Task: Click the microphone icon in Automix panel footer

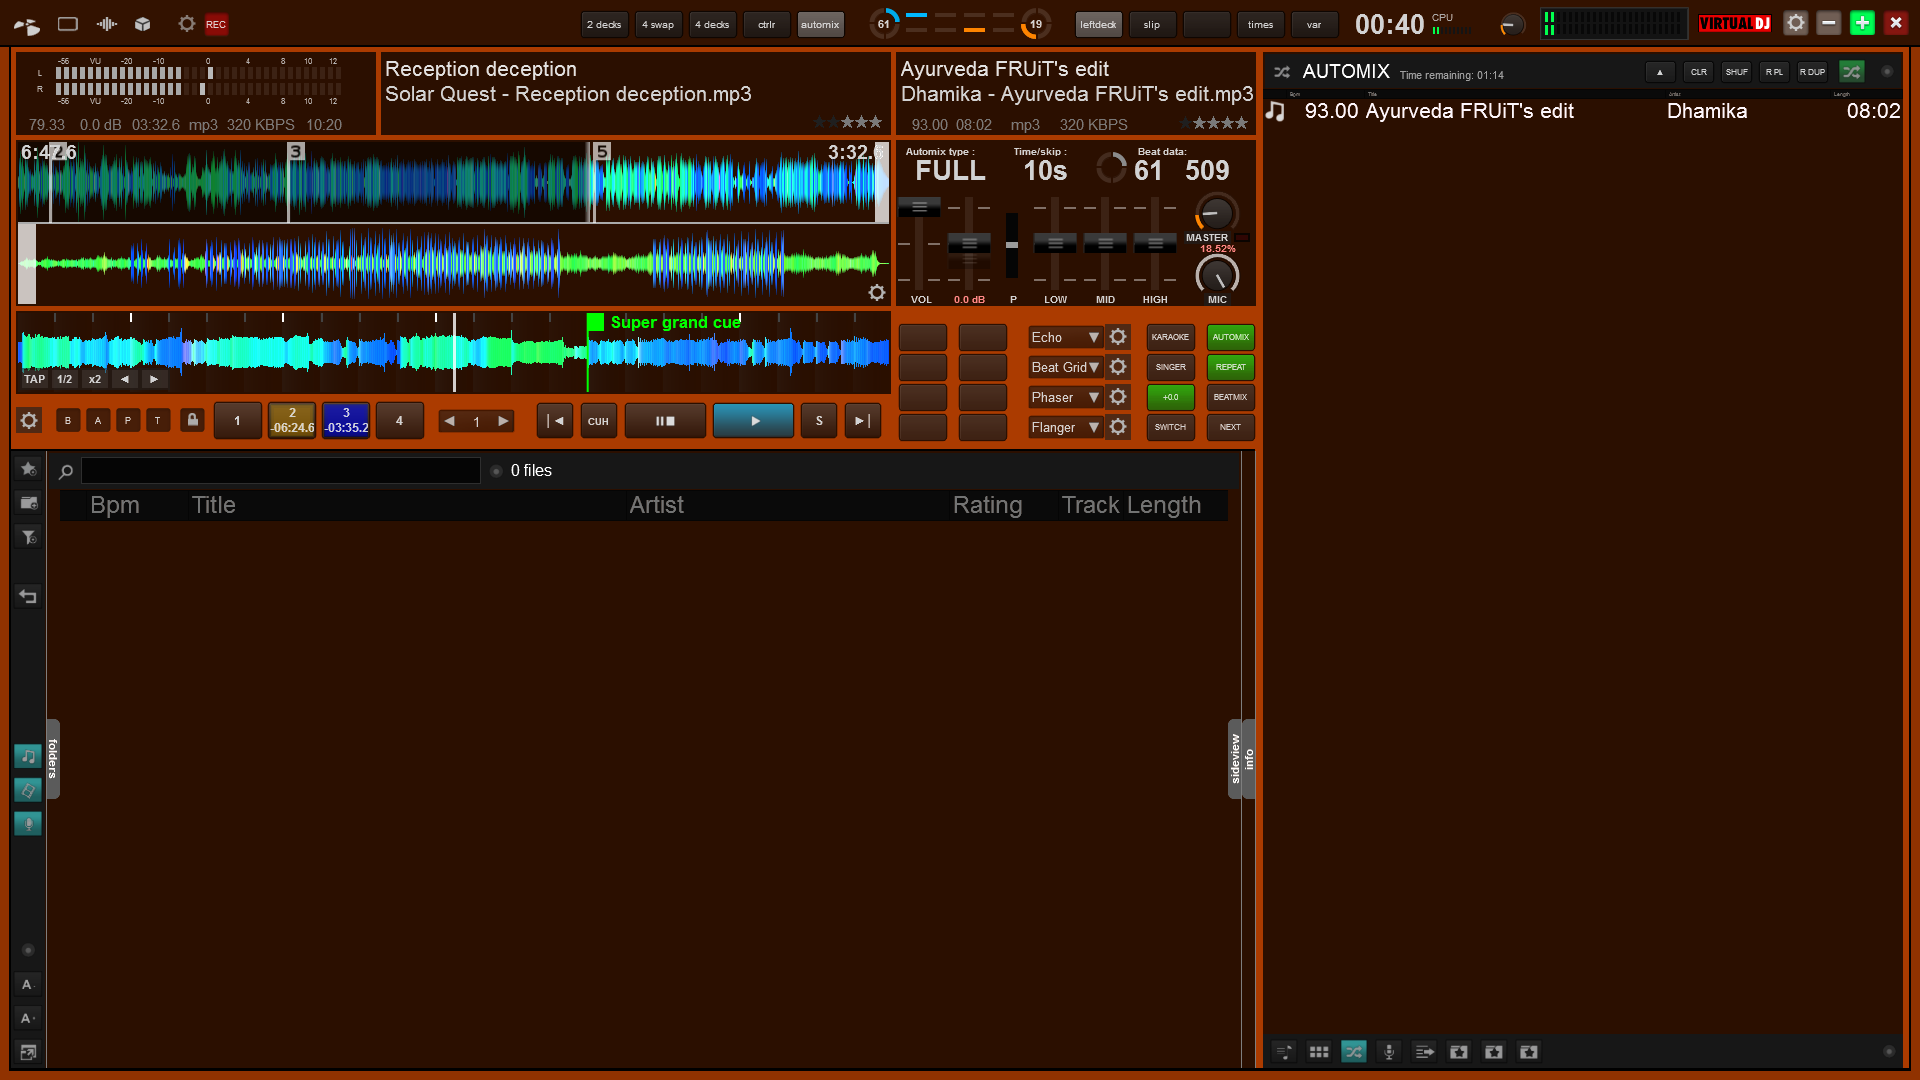Action: point(1388,1052)
